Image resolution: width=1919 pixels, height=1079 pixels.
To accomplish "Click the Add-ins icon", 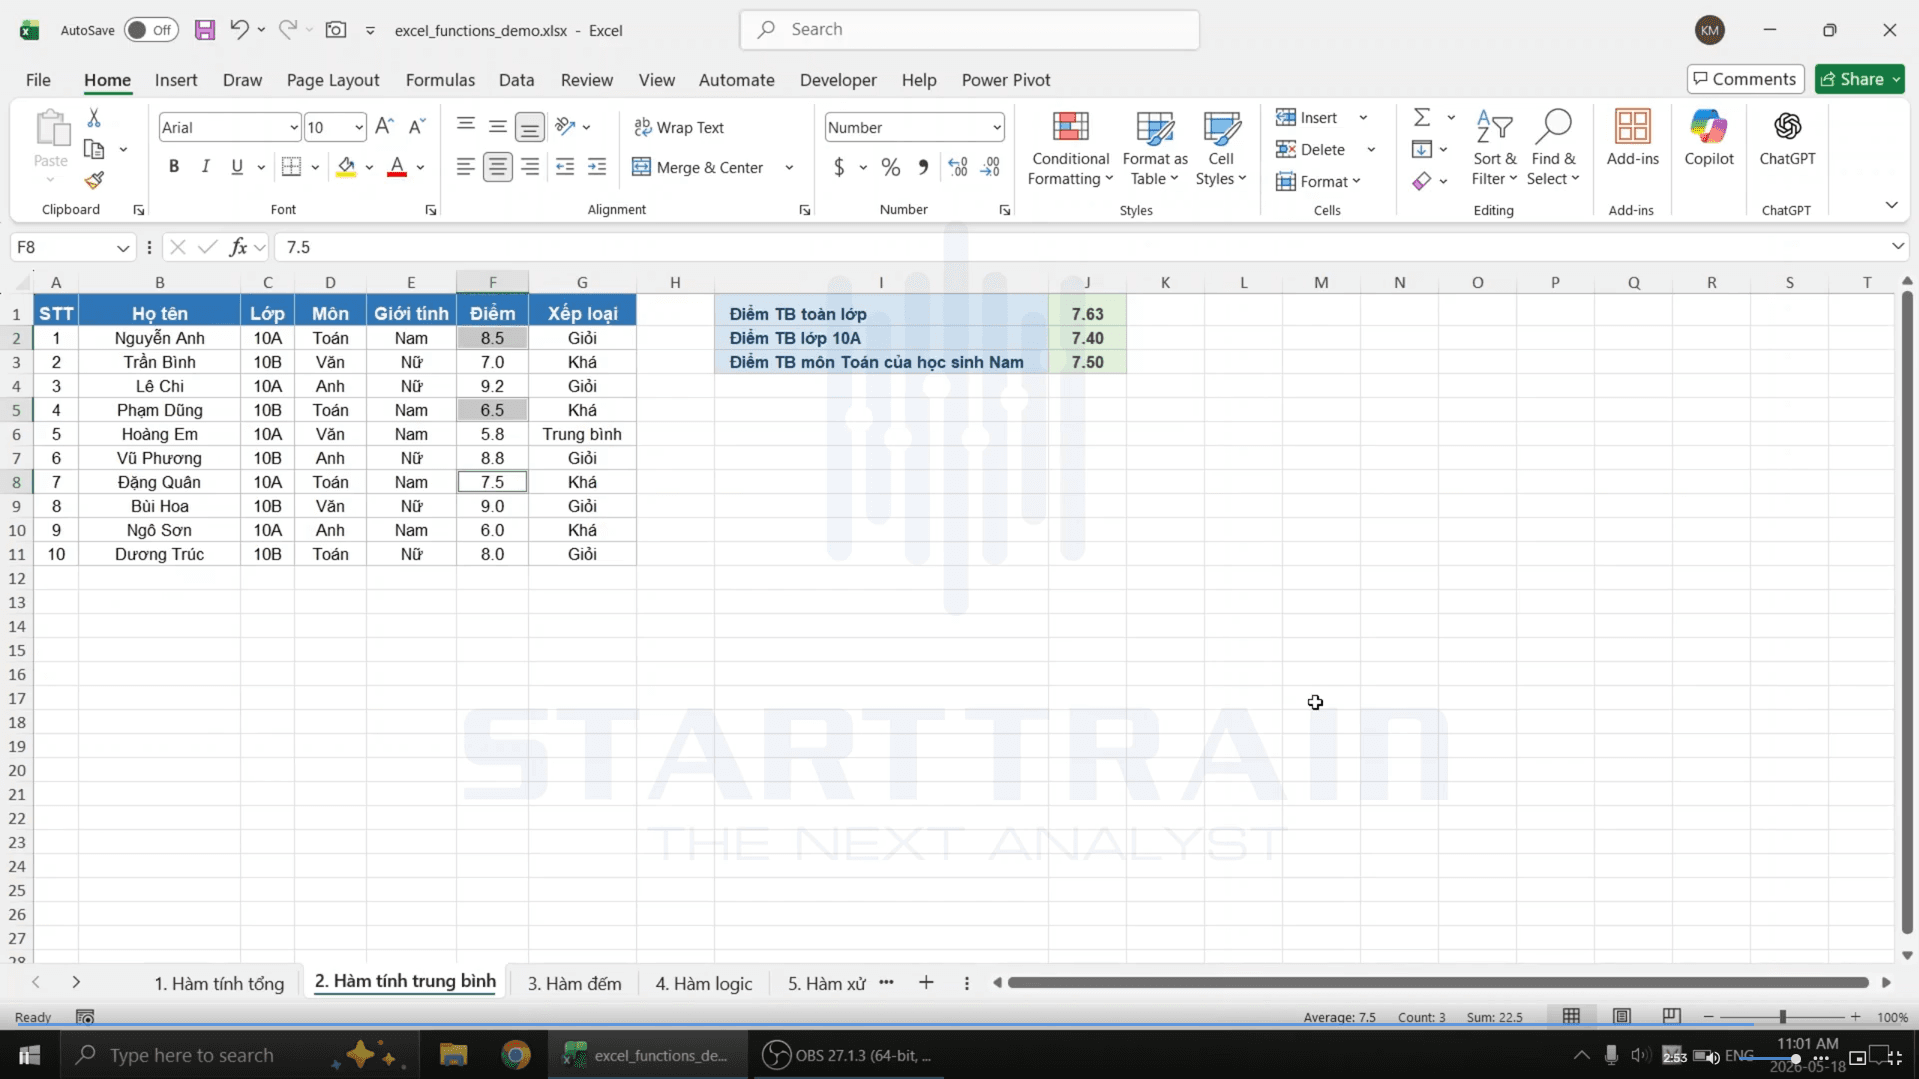I will 1632,138.
